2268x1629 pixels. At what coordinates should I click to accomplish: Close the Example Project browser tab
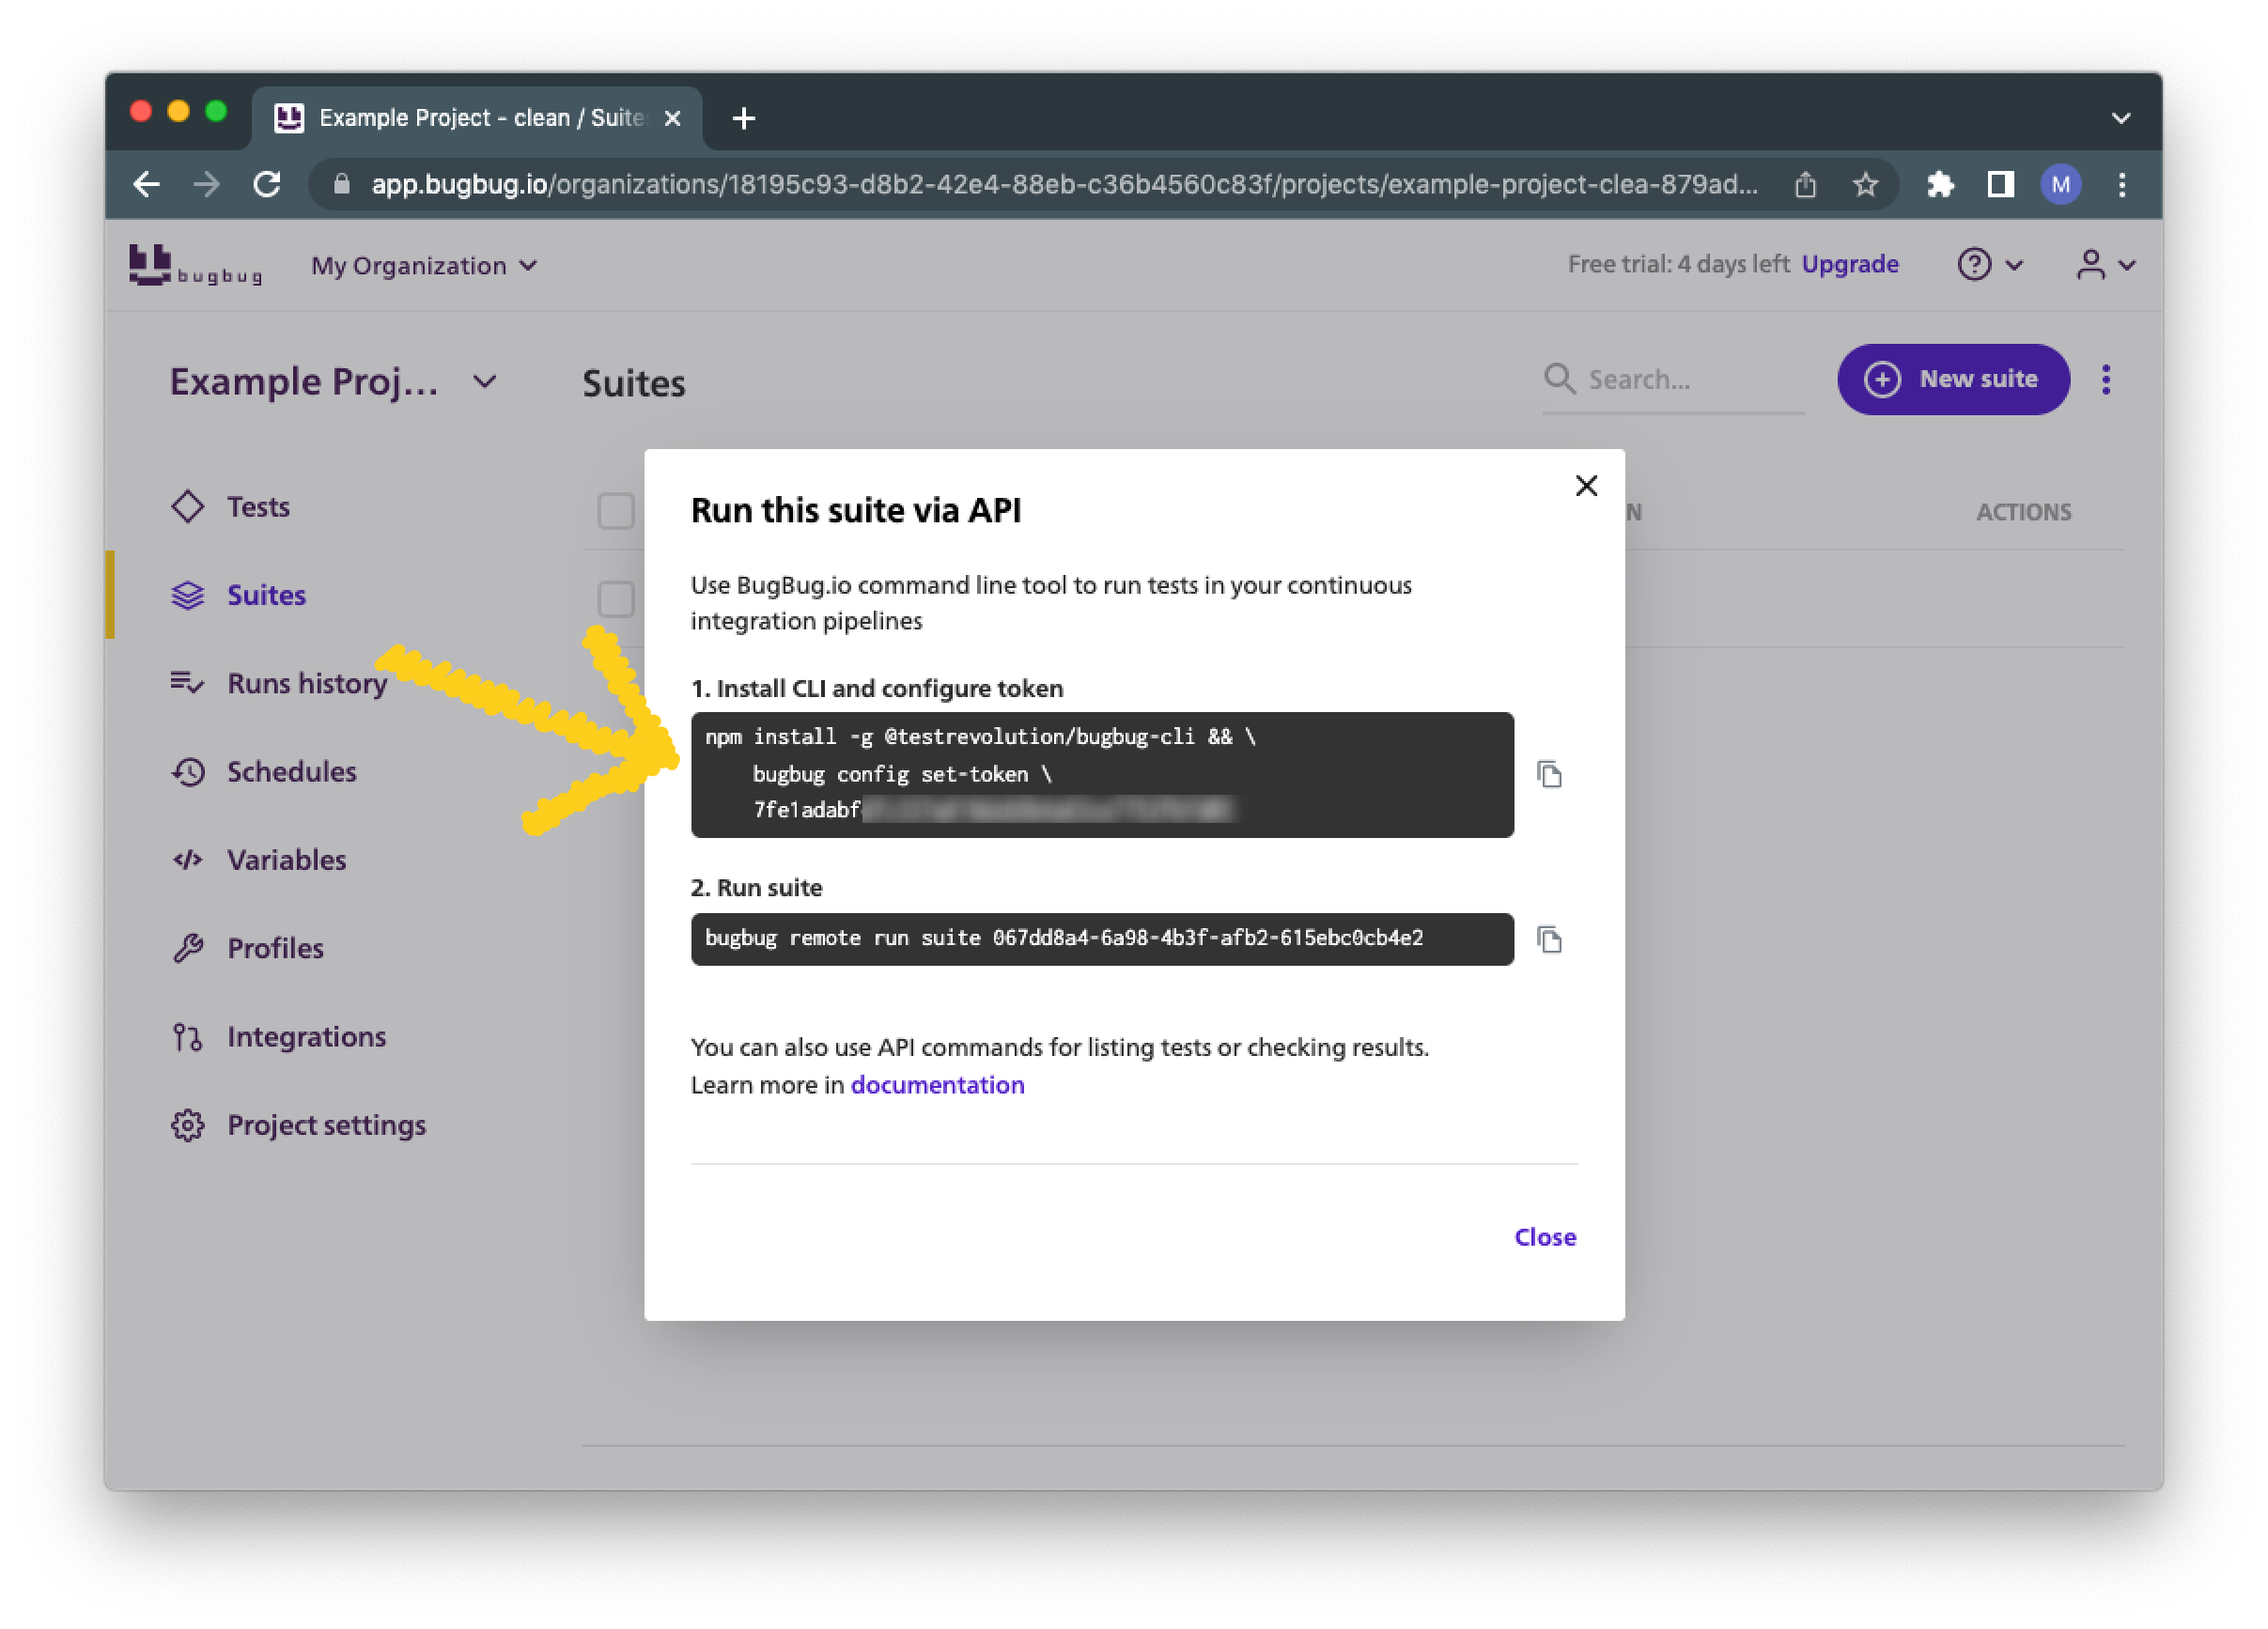click(672, 118)
